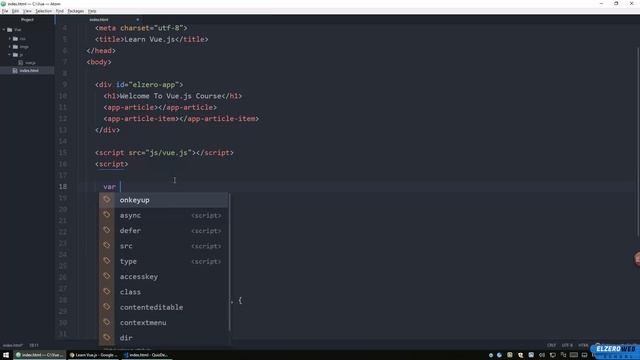This screenshot has width=640, height=360.
Task: Click the vue.js file icon
Action: pos(21,62)
